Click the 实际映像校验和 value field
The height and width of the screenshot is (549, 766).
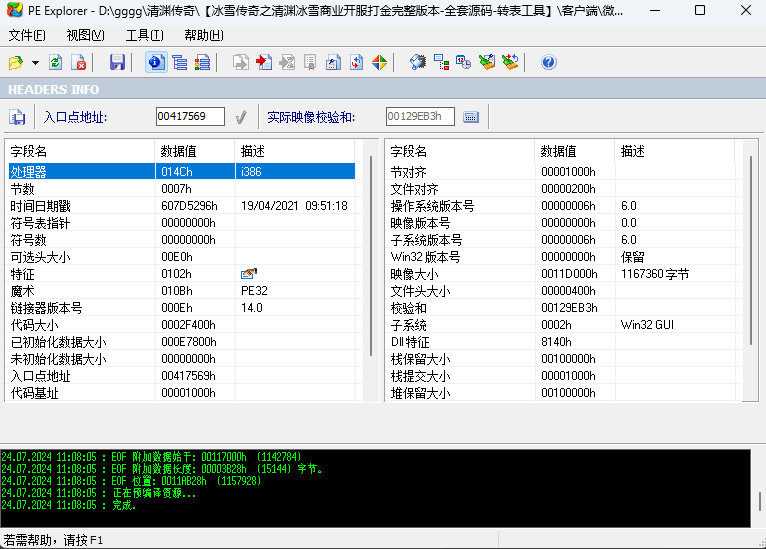(420, 117)
